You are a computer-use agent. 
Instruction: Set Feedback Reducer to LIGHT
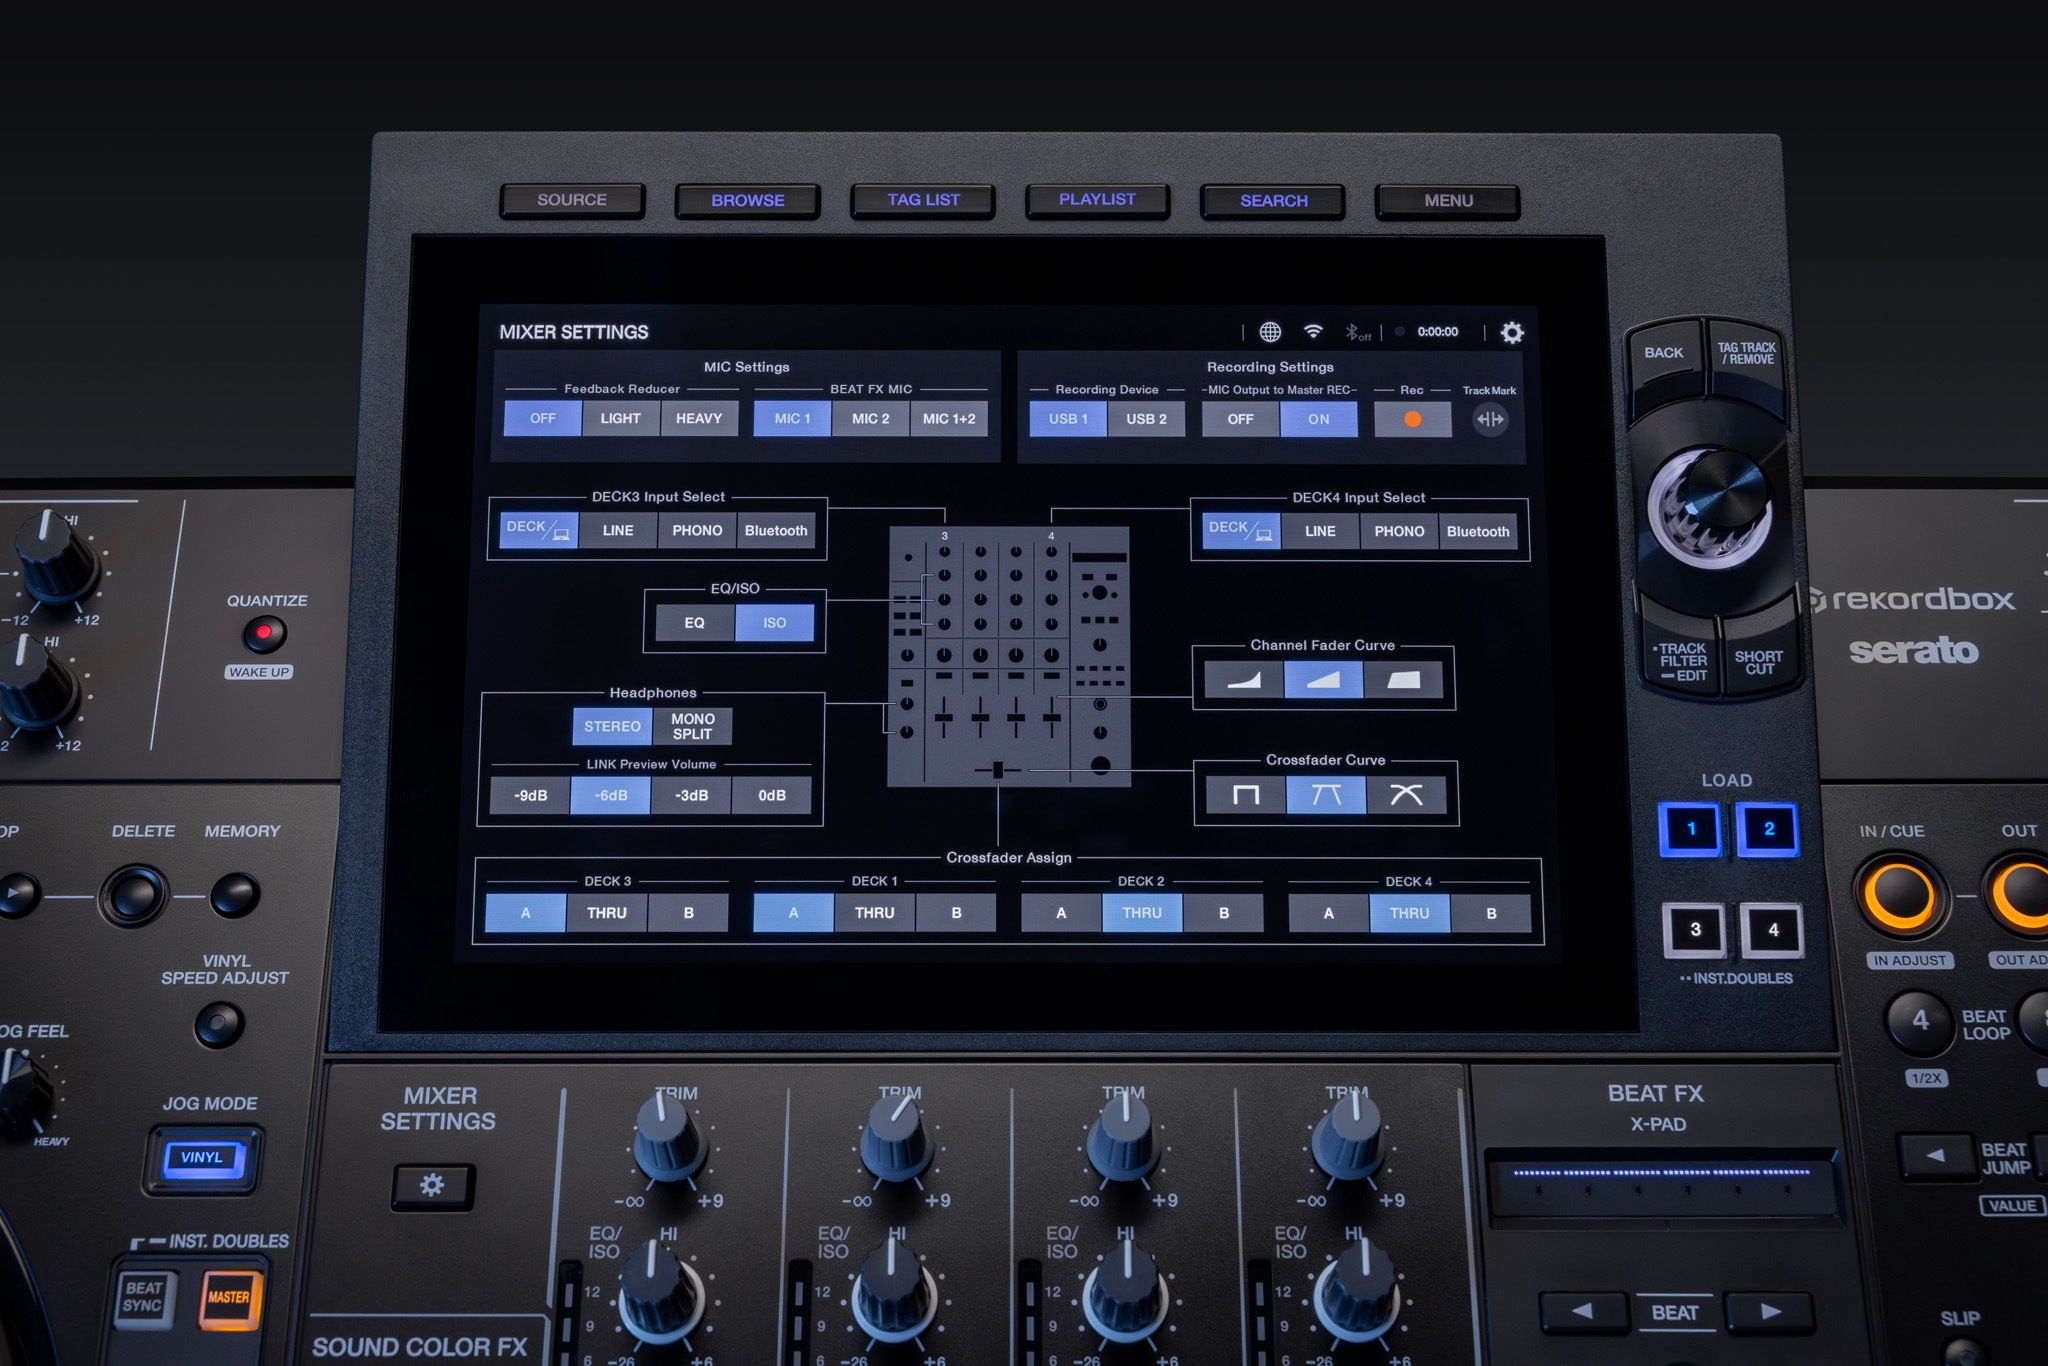pos(620,418)
